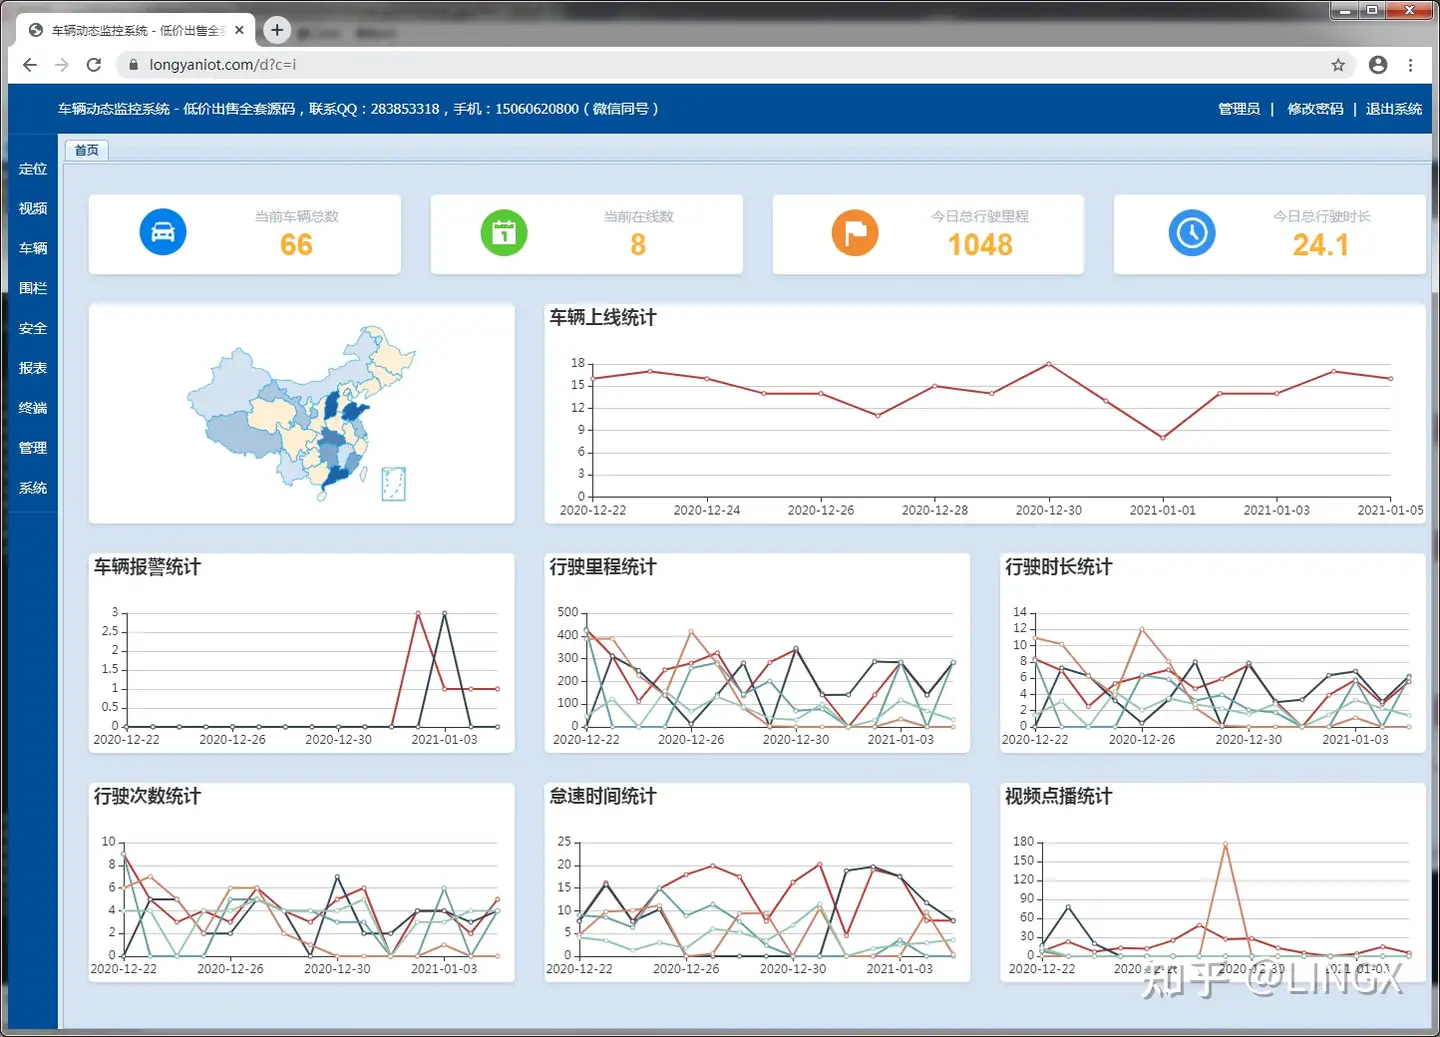
Task: Click the orange flag mileage icon
Action: 855,233
